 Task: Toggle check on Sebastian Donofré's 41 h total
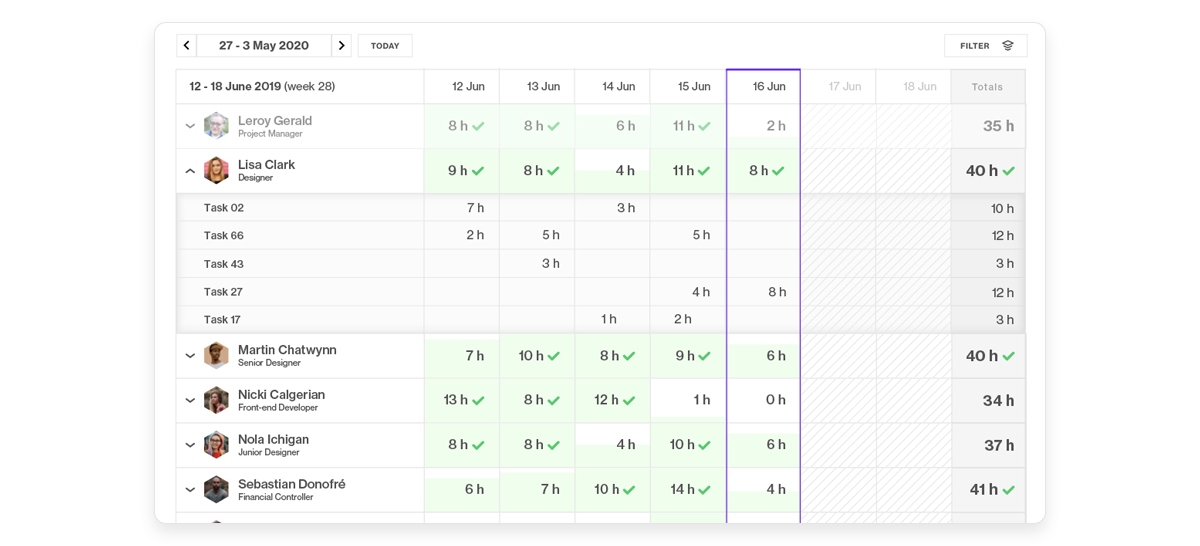[x=1008, y=490]
